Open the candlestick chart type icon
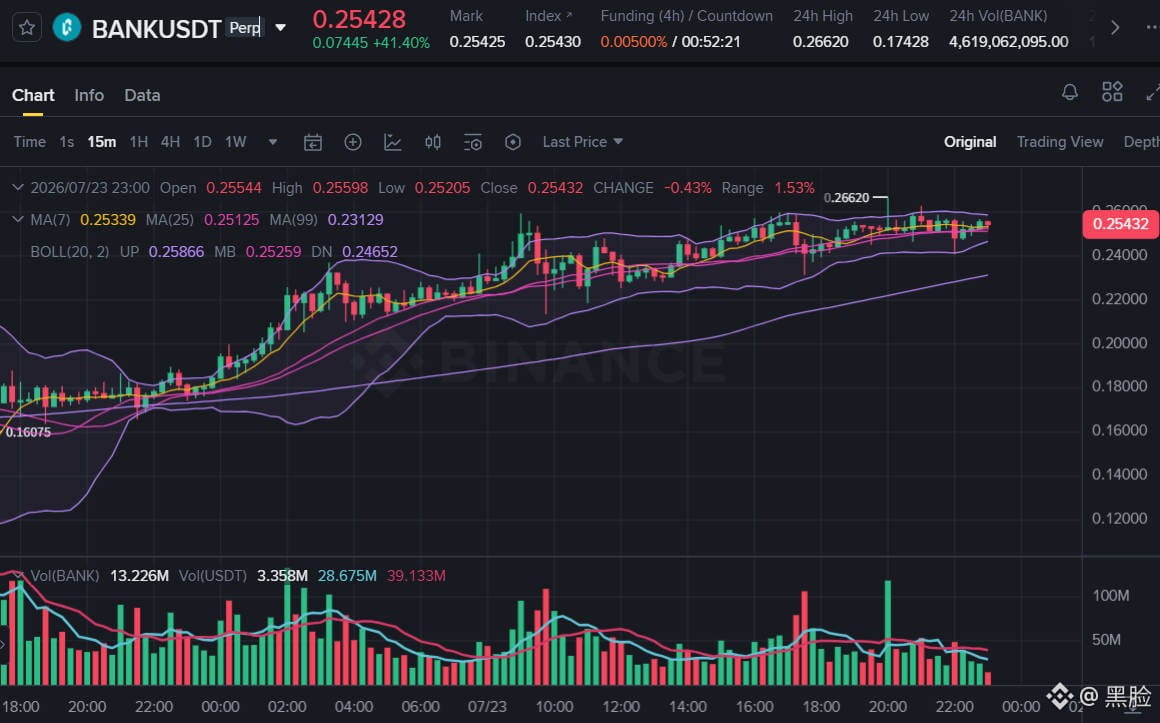The width and height of the screenshot is (1160, 723). coord(433,142)
